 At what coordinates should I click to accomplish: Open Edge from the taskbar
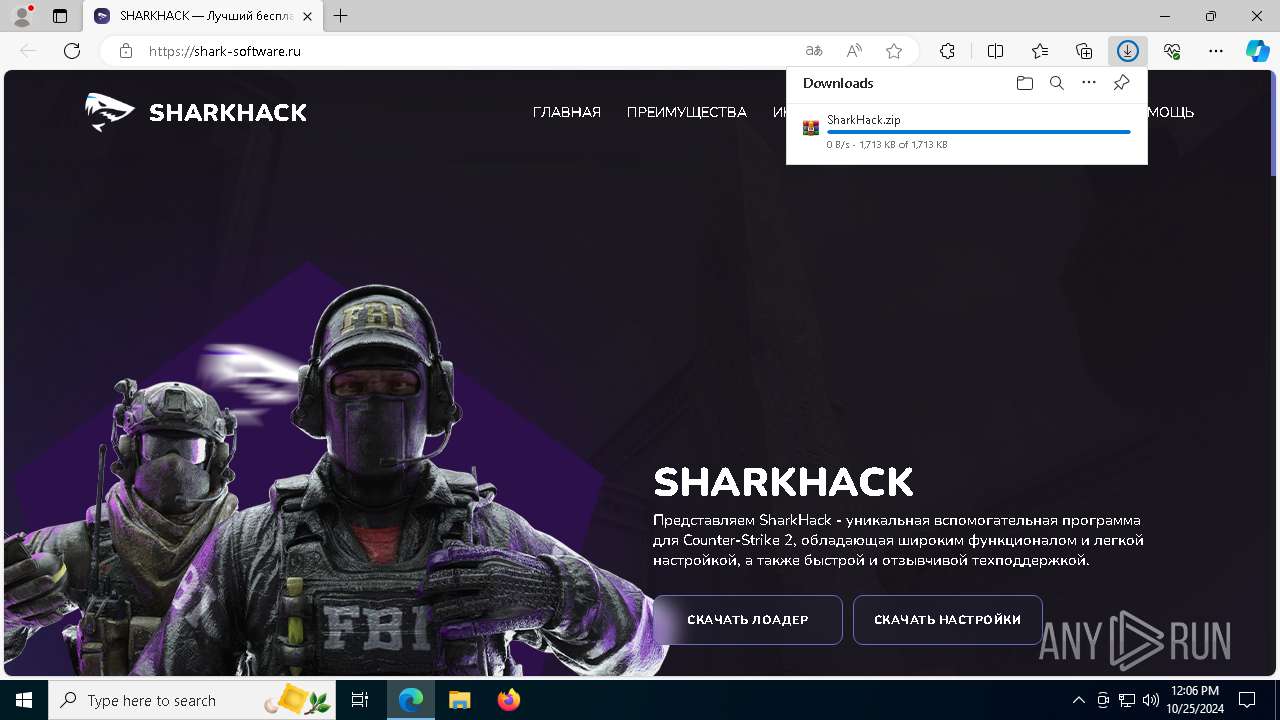pos(411,700)
